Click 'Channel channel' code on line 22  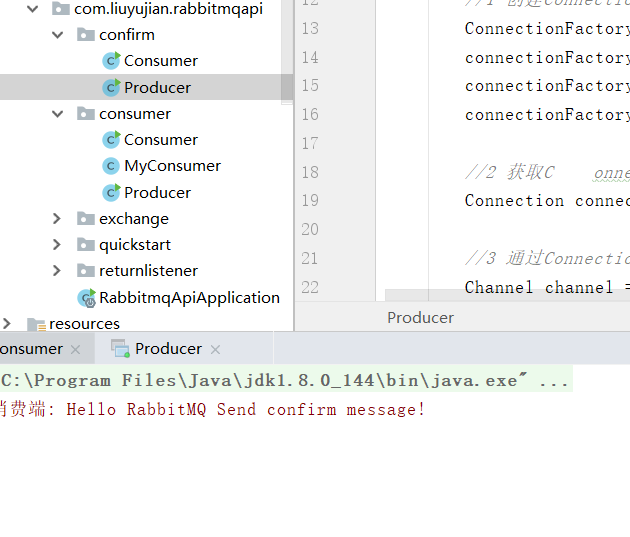pyautogui.click(x=539, y=288)
